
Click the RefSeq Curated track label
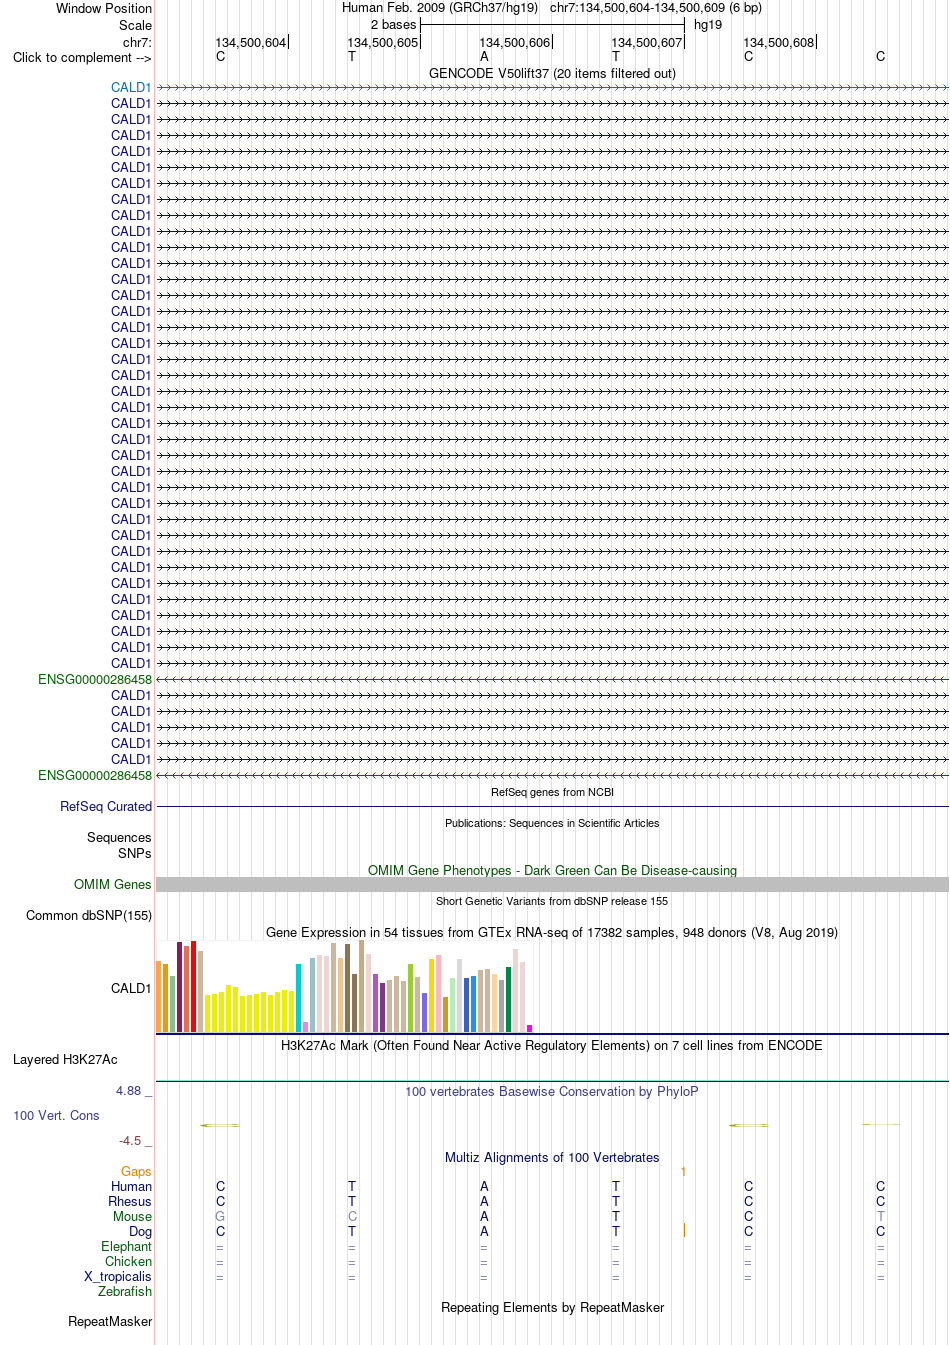point(106,807)
